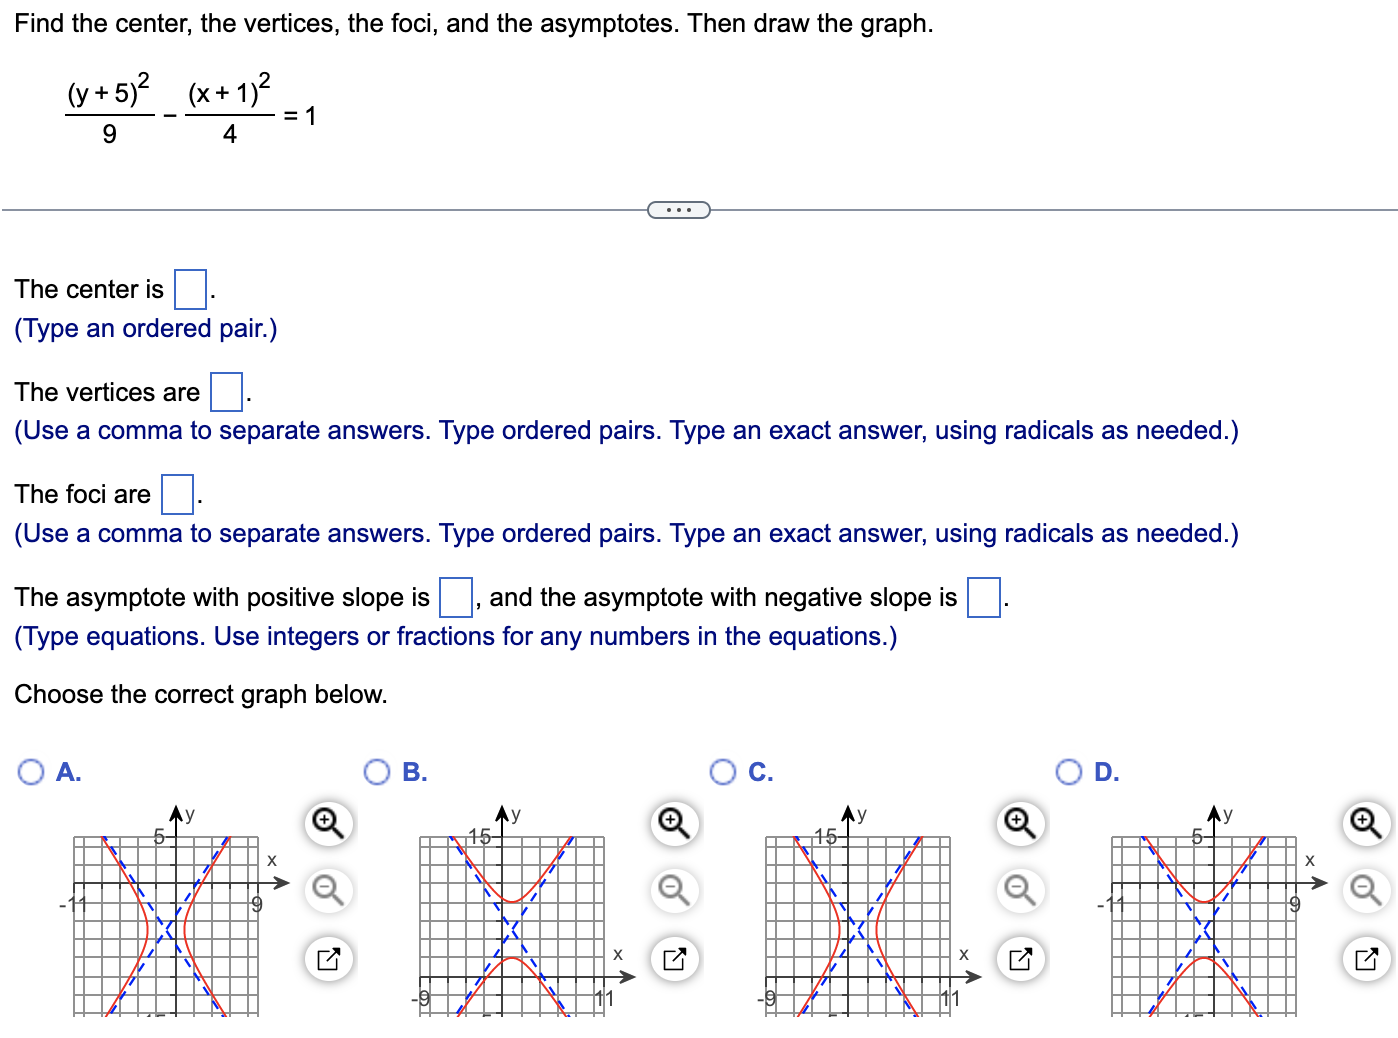Select answer choice B

coord(377,771)
